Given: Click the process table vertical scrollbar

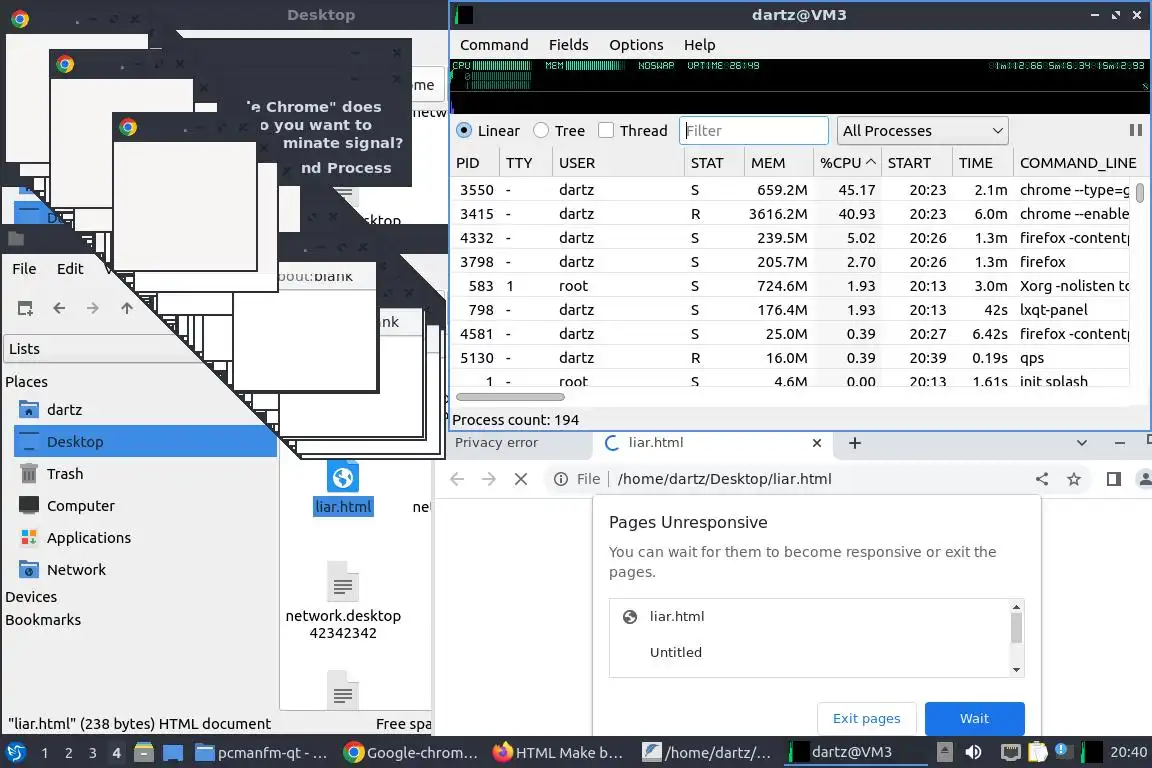Looking at the screenshot, I should pos(1140,193).
